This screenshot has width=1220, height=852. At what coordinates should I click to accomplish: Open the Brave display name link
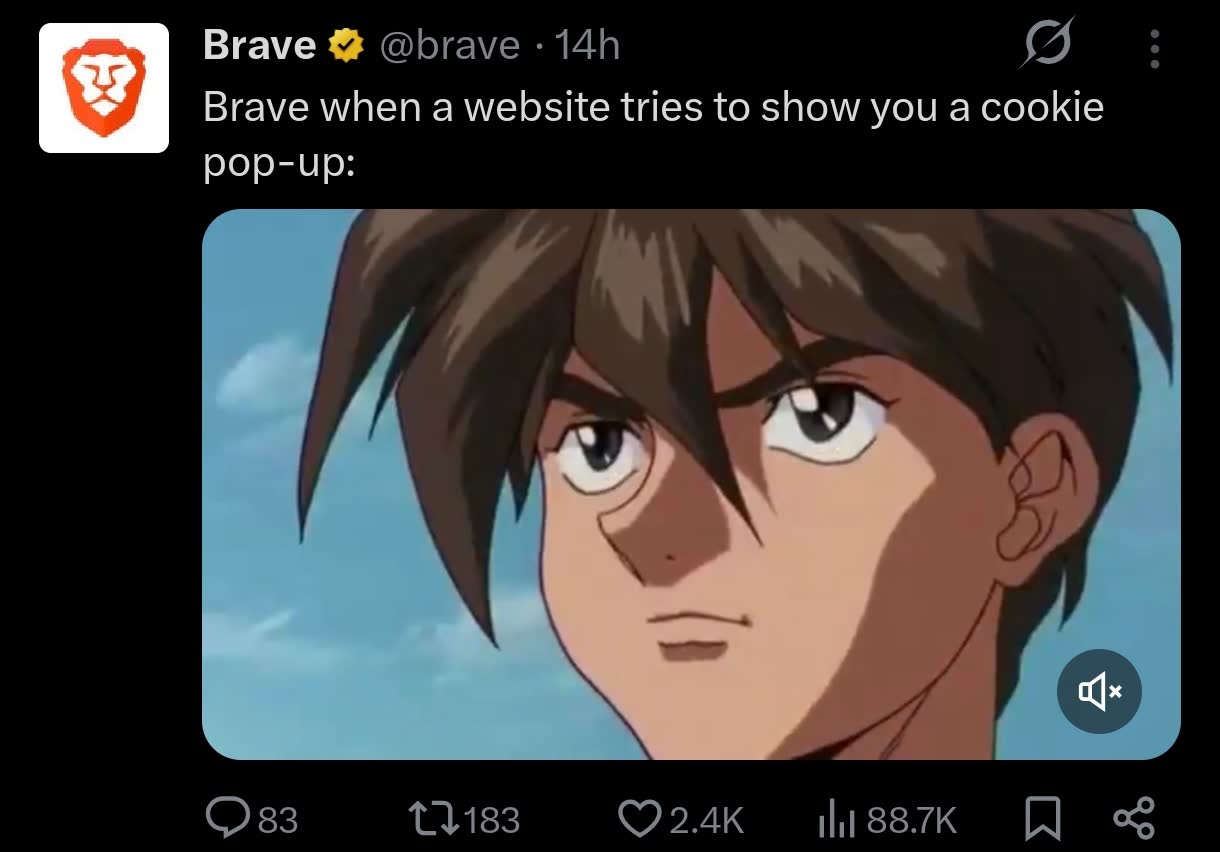[x=259, y=45]
